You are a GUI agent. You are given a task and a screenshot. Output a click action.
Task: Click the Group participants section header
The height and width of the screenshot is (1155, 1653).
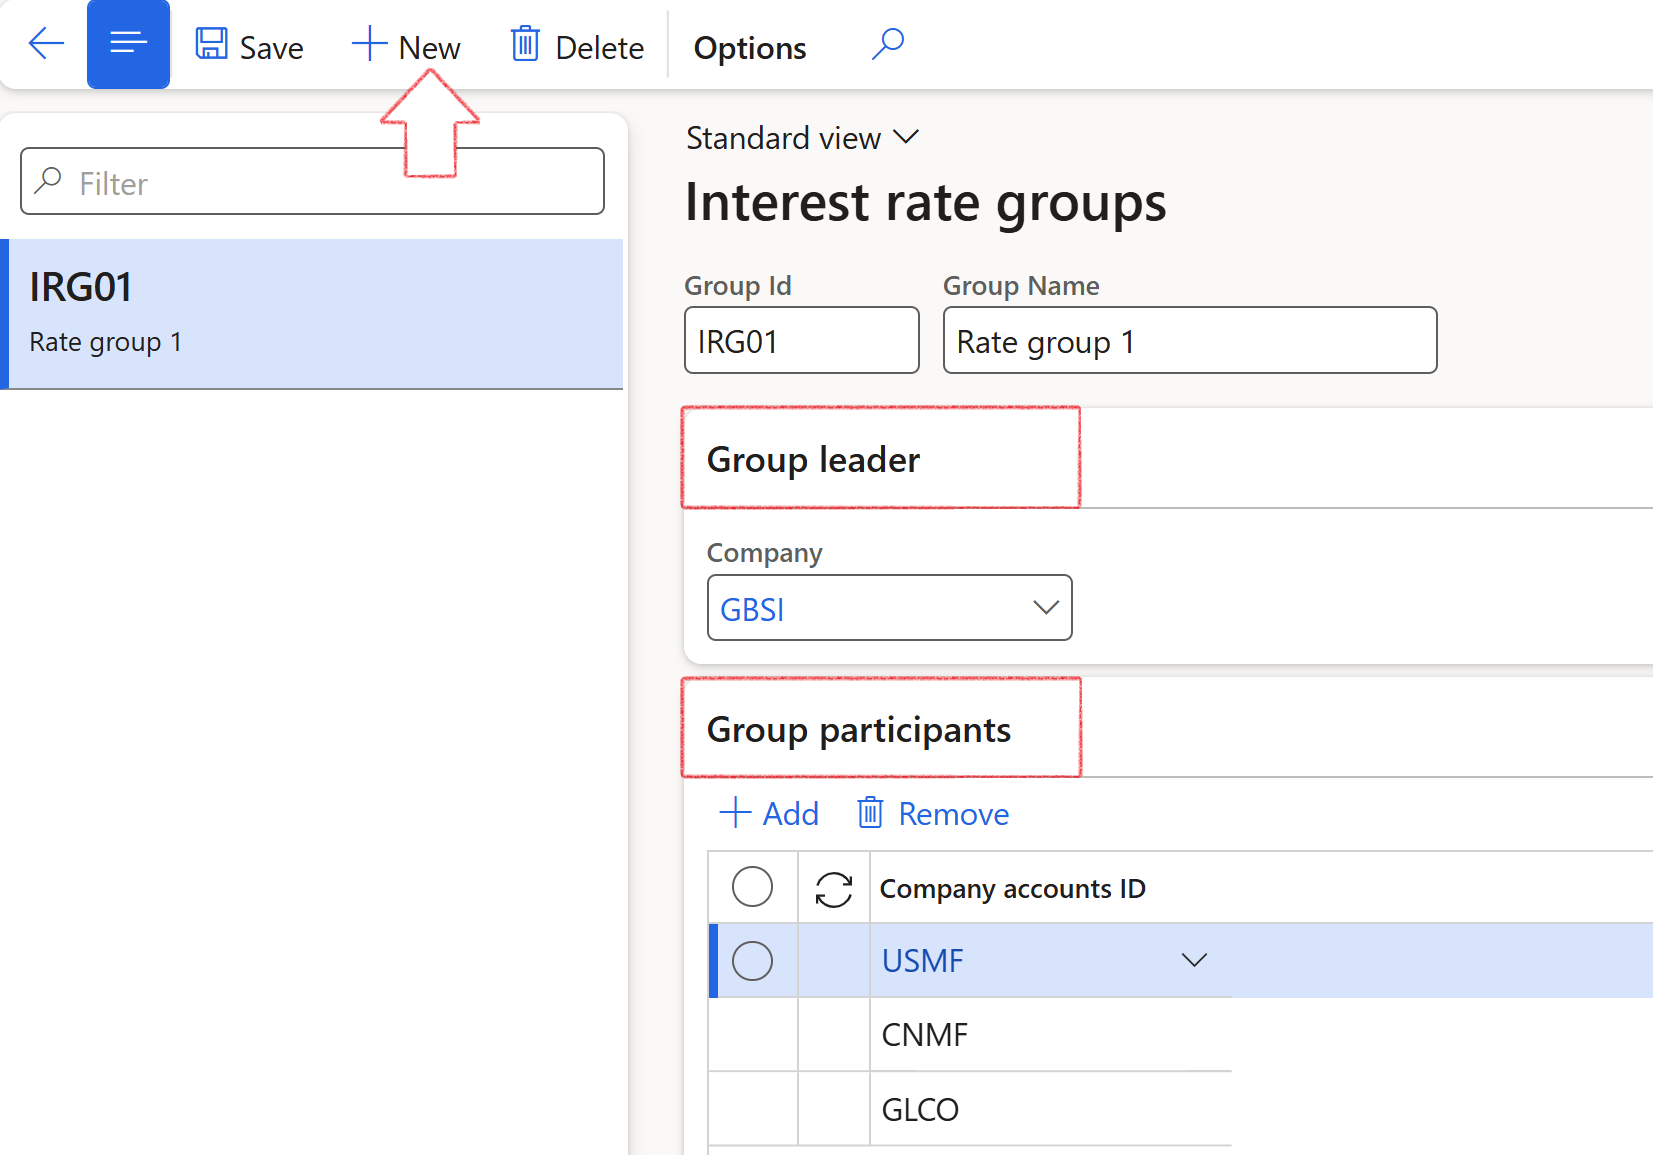858,729
